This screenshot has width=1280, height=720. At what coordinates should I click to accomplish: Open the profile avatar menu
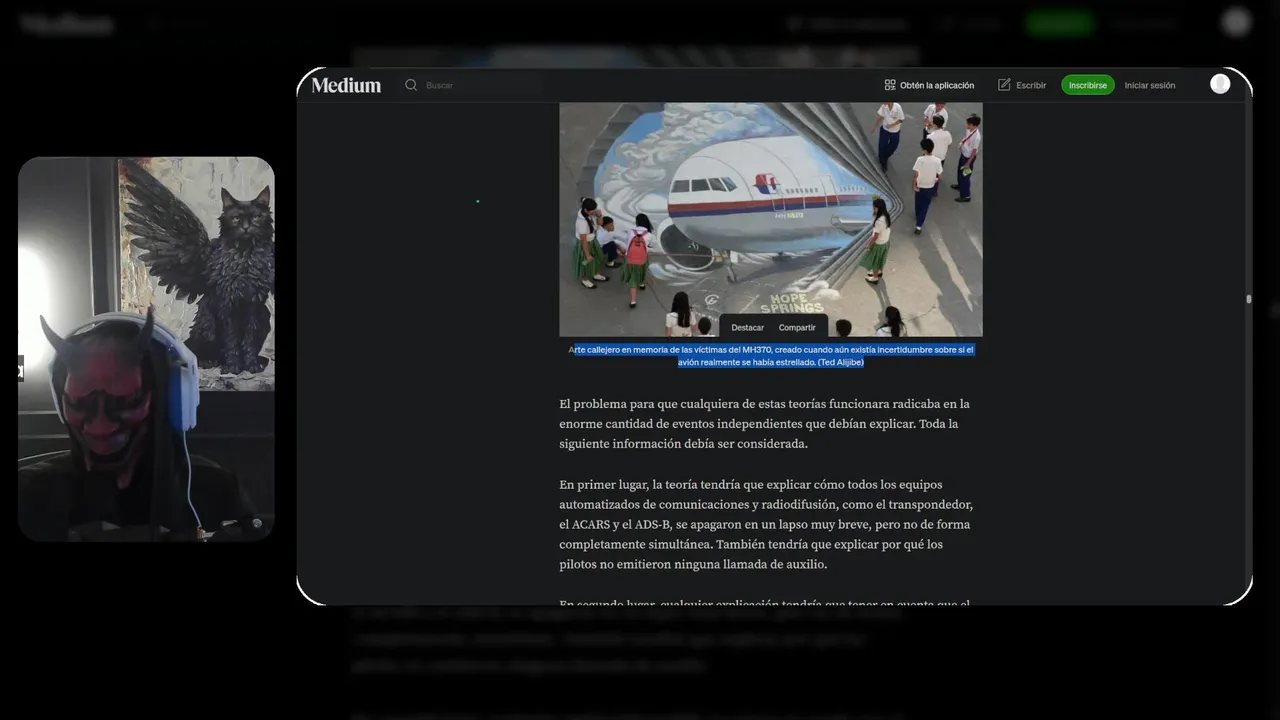click(x=1220, y=84)
